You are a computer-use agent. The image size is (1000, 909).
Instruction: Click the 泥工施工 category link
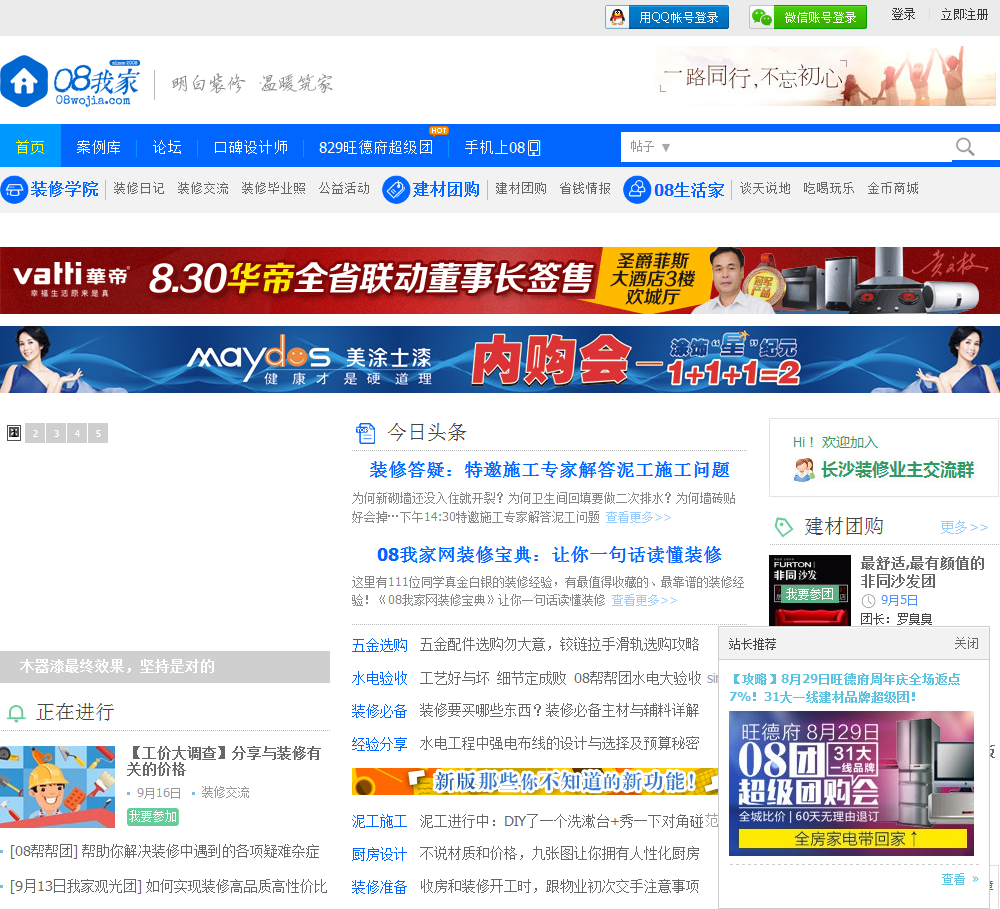click(379, 822)
